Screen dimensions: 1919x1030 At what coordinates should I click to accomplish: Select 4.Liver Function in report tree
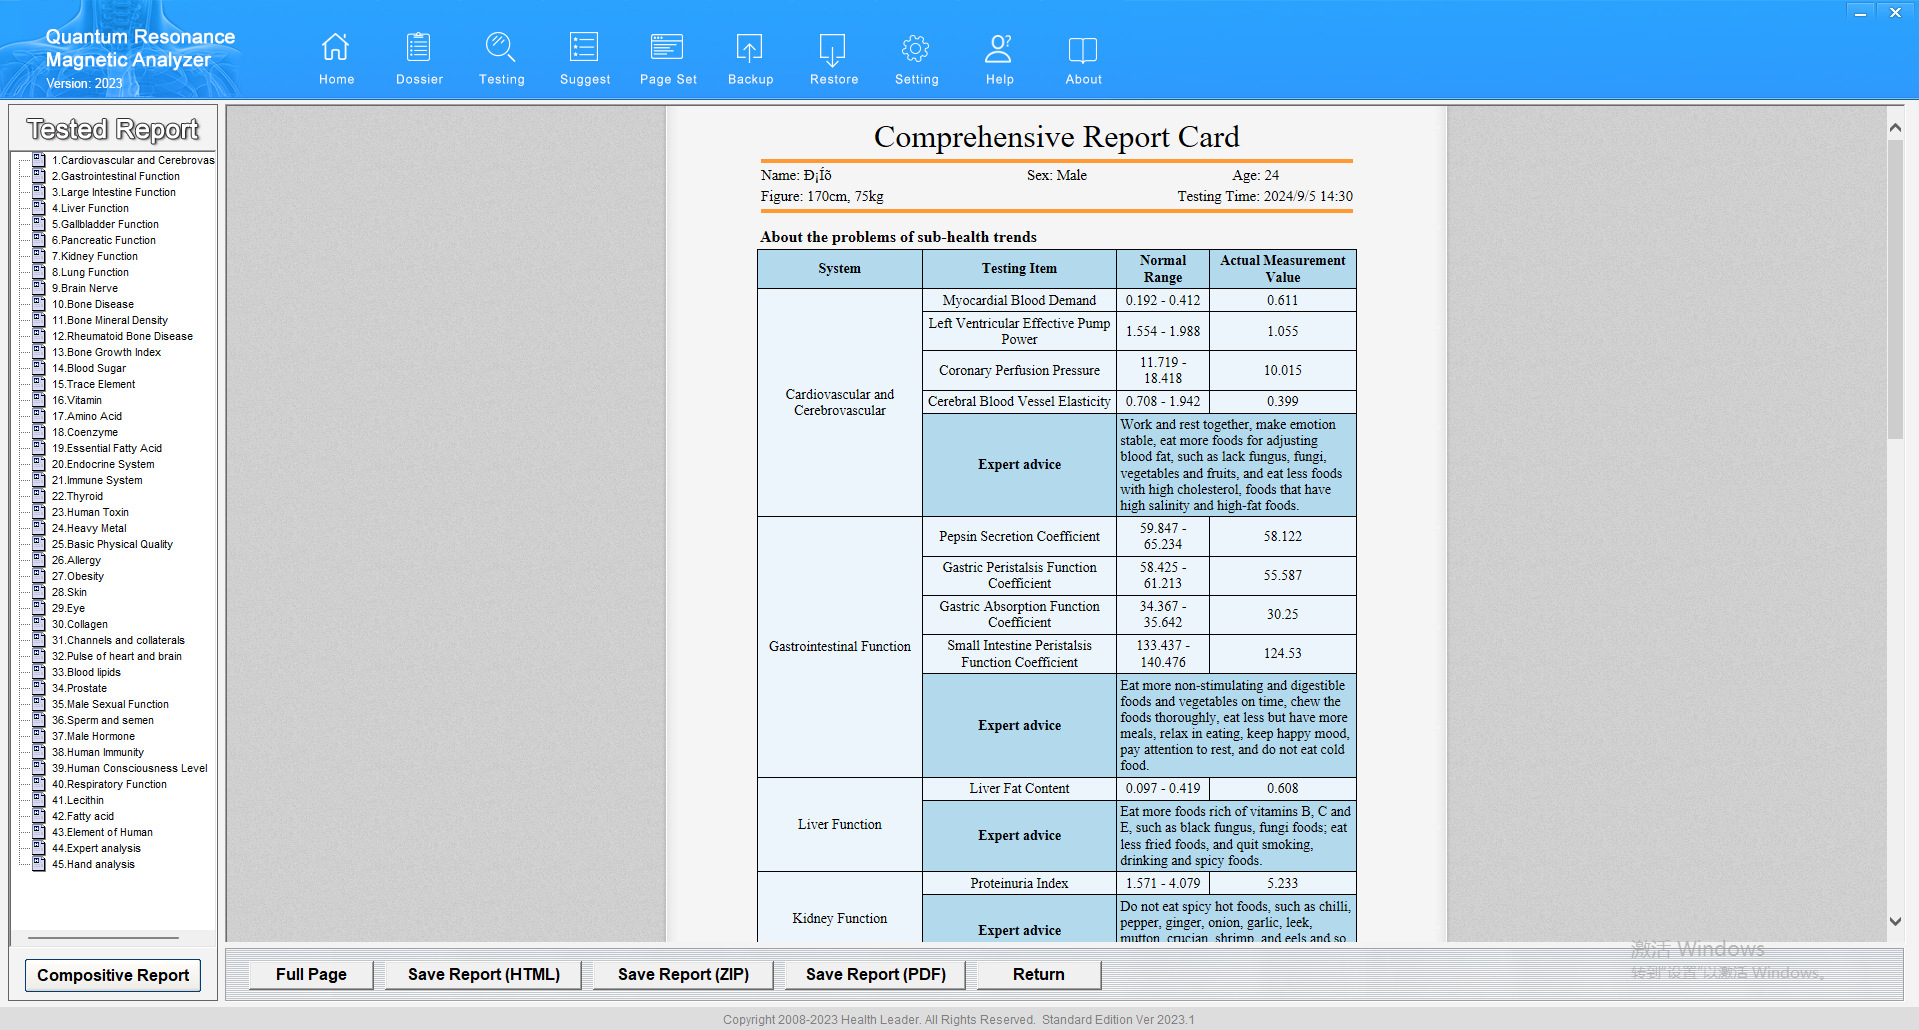click(x=90, y=208)
